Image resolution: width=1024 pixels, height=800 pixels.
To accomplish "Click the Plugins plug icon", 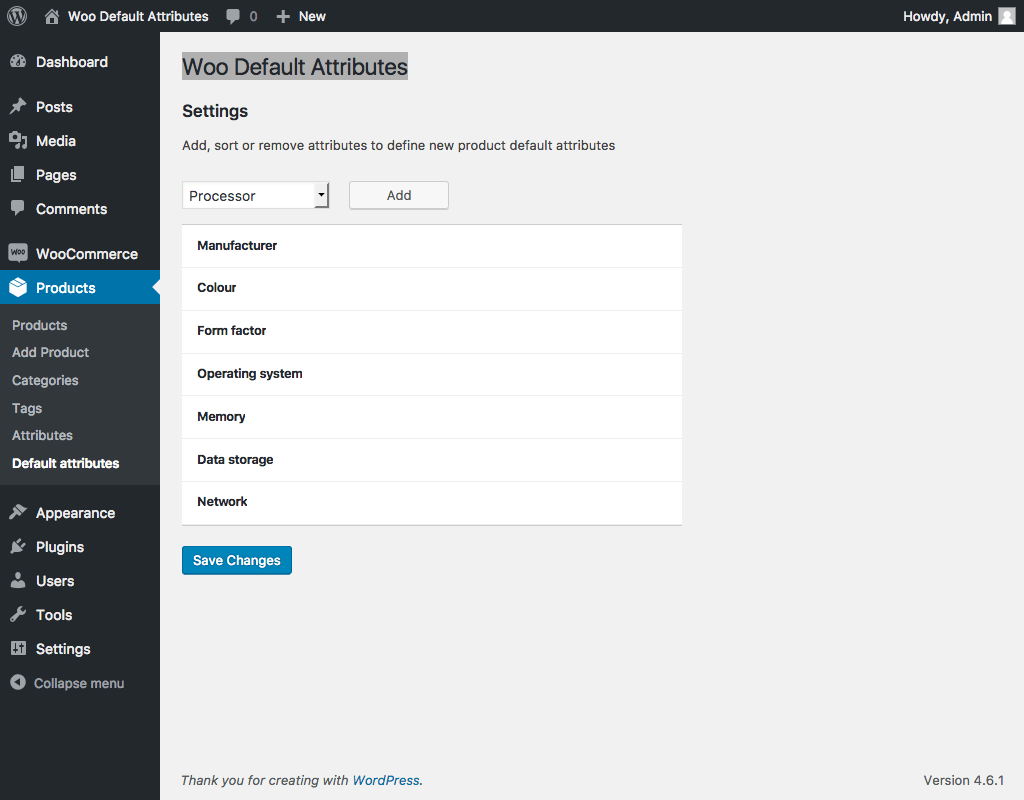I will [x=18, y=547].
